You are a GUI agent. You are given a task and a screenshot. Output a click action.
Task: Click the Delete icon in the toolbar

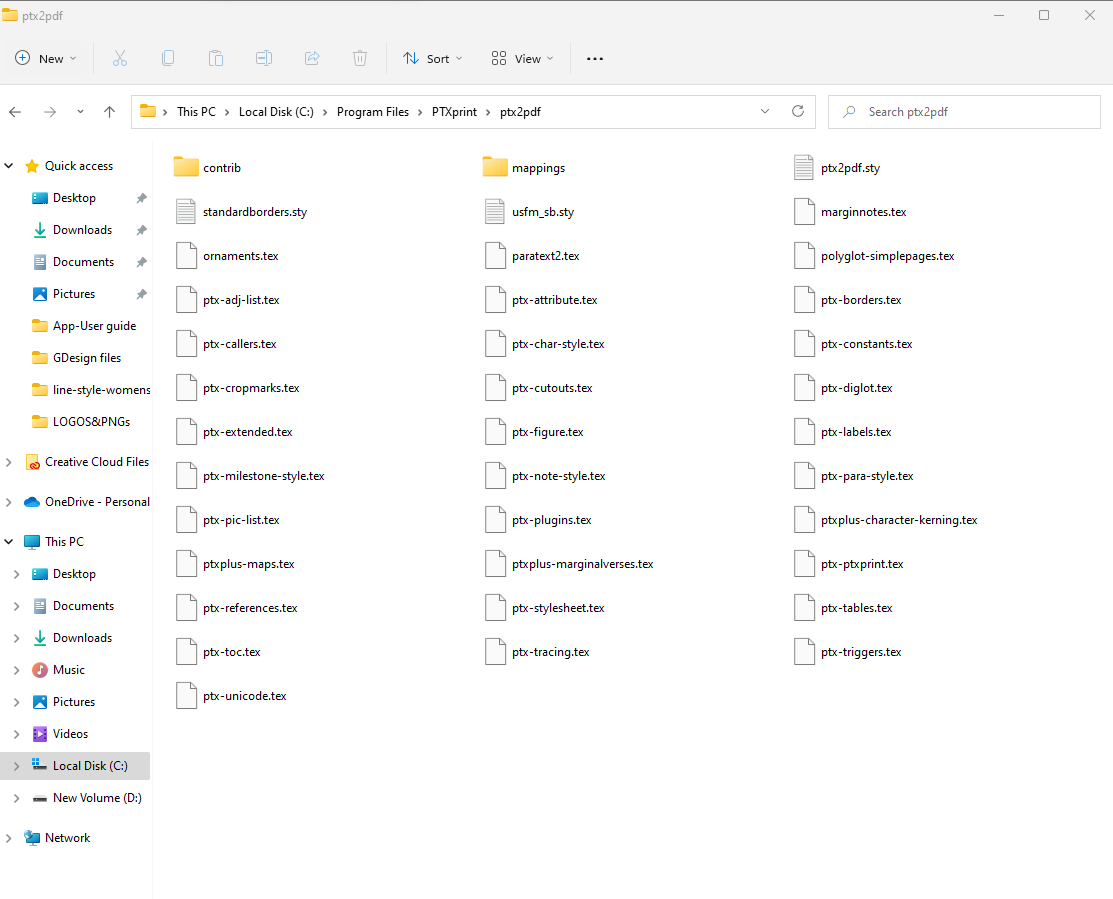(360, 58)
